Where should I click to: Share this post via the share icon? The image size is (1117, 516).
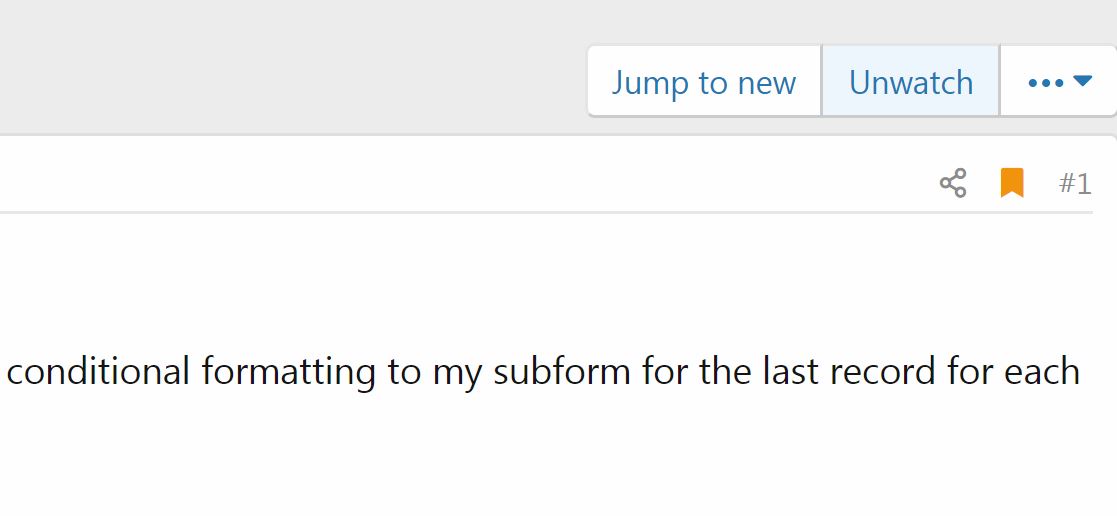952,183
